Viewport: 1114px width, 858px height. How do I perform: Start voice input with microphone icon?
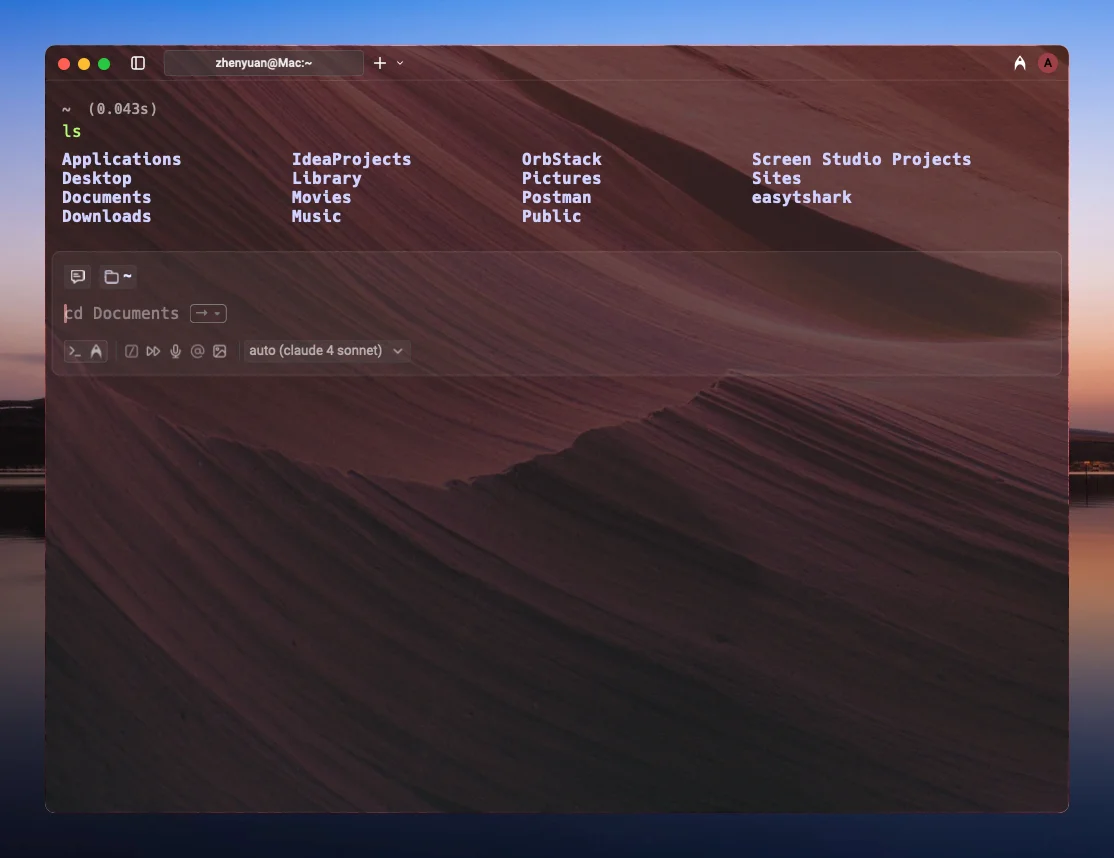[x=176, y=351]
